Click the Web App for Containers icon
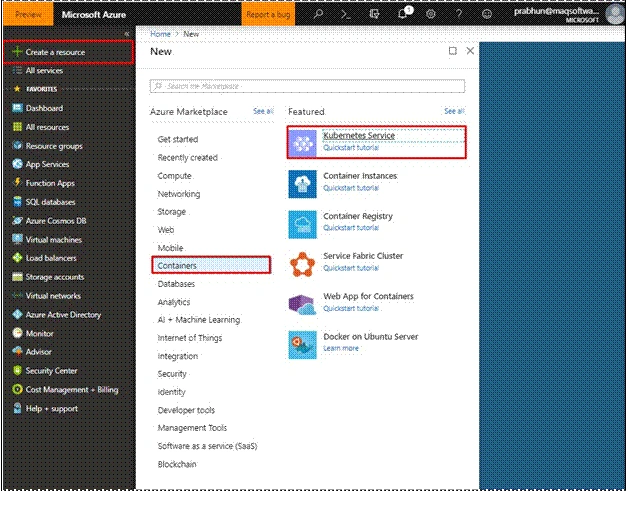 302,305
